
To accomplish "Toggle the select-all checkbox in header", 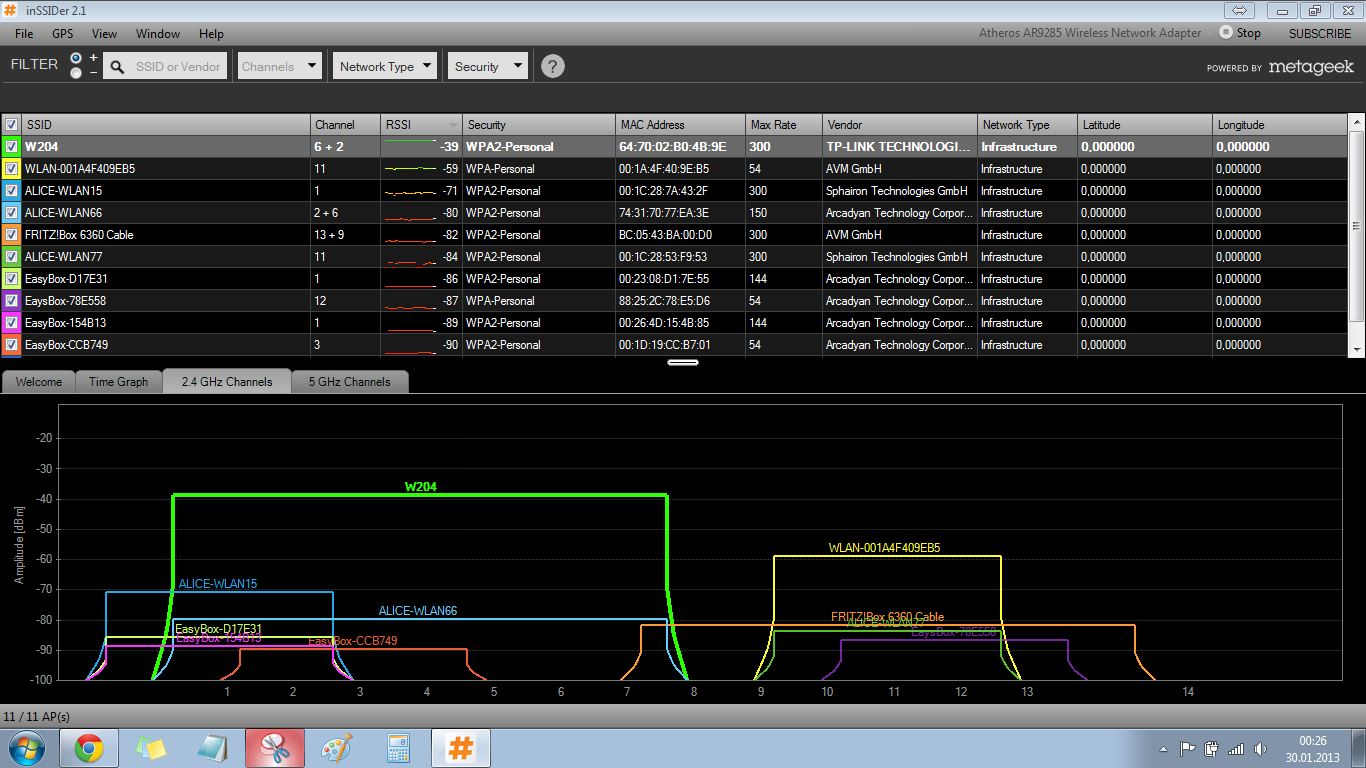I will point(12,125).
